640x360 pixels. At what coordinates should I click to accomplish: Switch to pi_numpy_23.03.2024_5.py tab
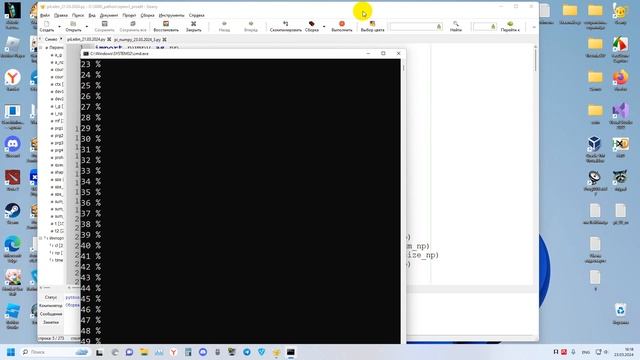pyautogui.click(x=137, y=40)
